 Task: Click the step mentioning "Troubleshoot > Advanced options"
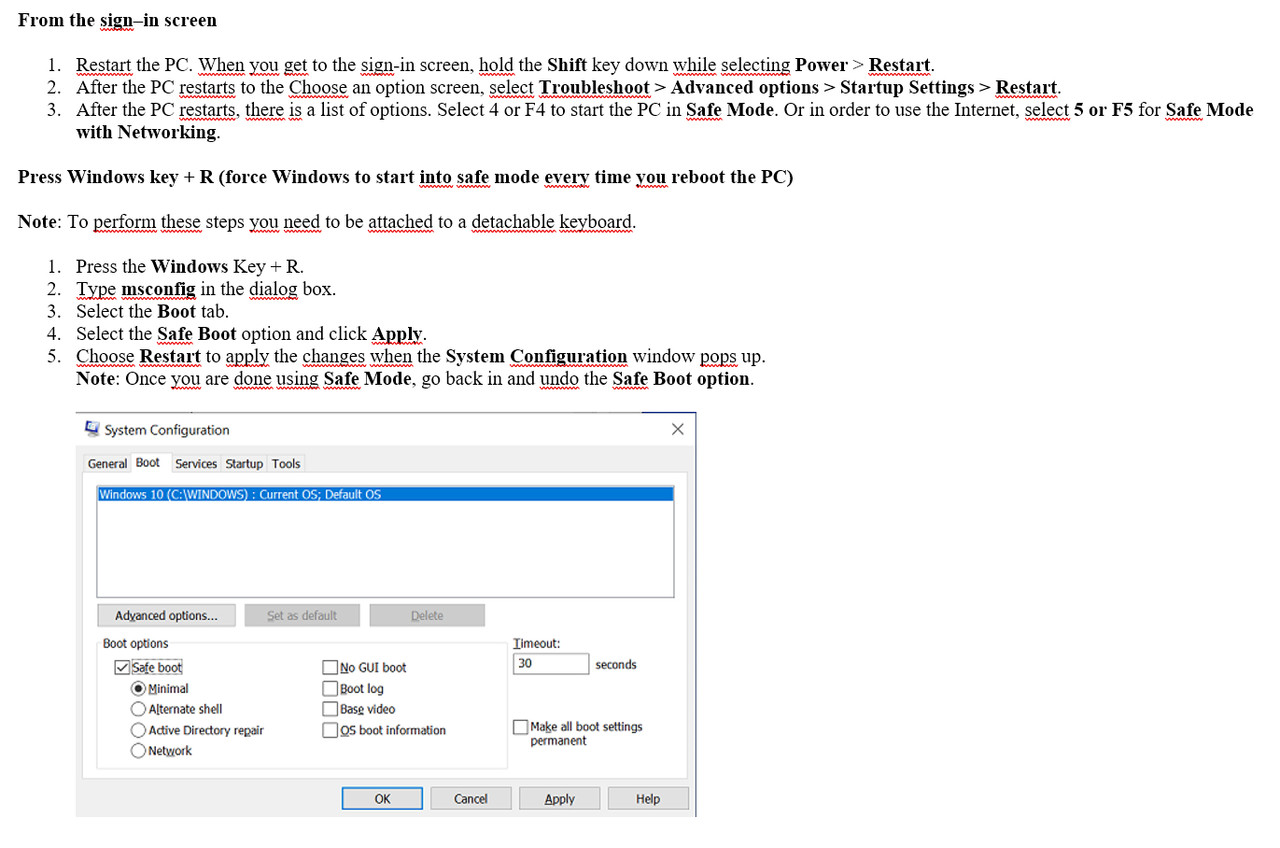(569, 87)
